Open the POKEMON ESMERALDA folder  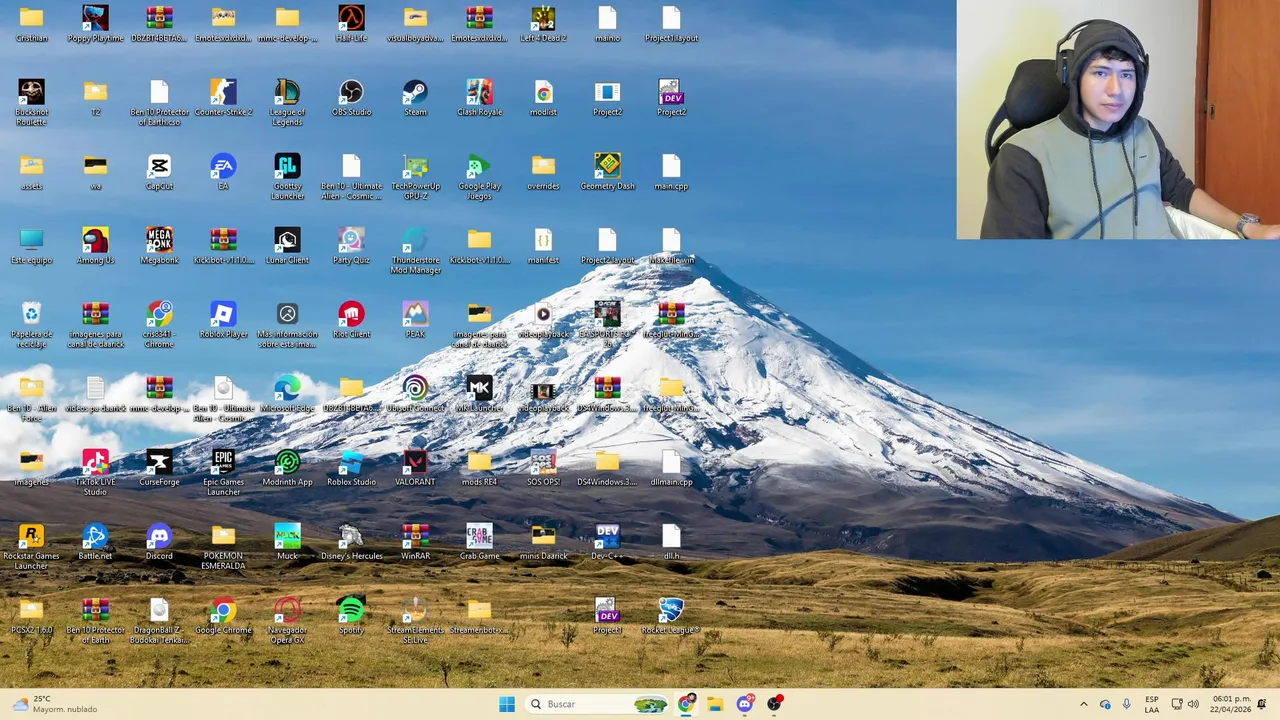223,546
